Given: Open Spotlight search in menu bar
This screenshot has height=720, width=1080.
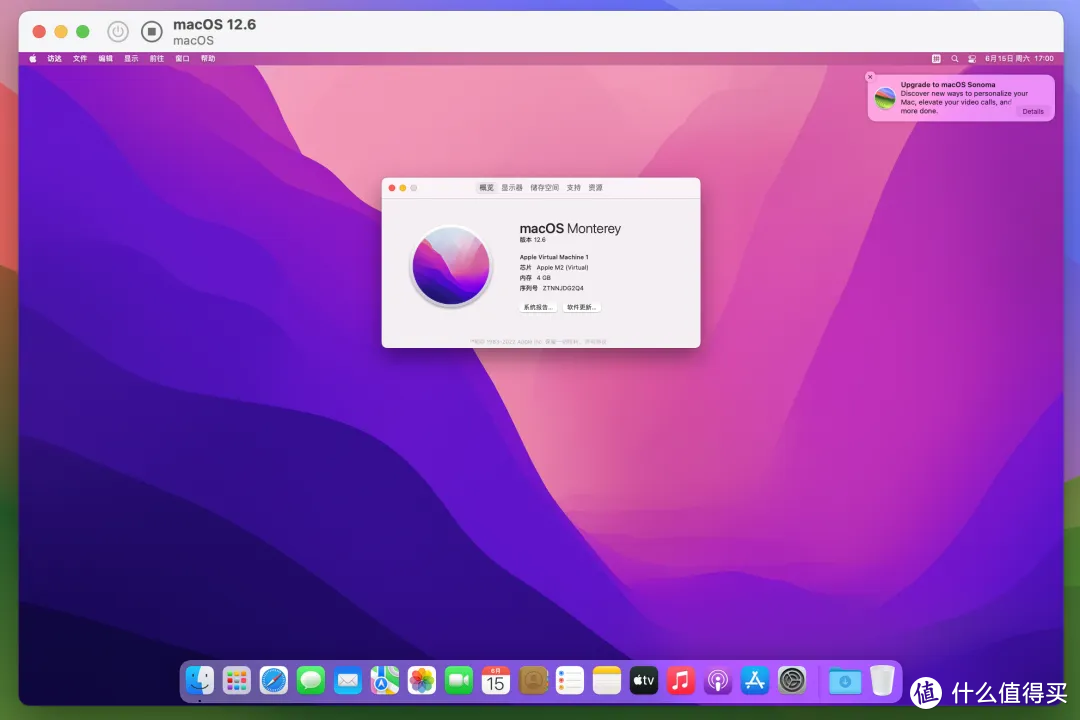Looking at the screenshot, I should tap(955, 59).
